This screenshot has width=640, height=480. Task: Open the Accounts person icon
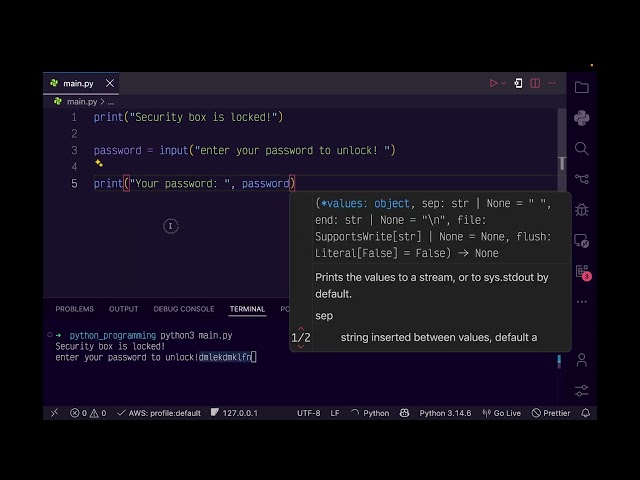(582, 360)
